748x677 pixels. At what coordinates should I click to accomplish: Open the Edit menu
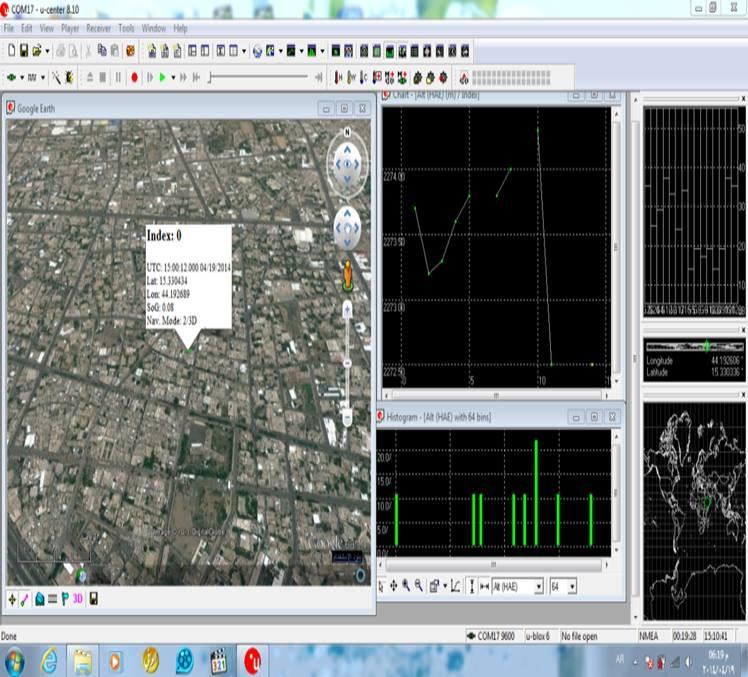[x=27, y=28]
